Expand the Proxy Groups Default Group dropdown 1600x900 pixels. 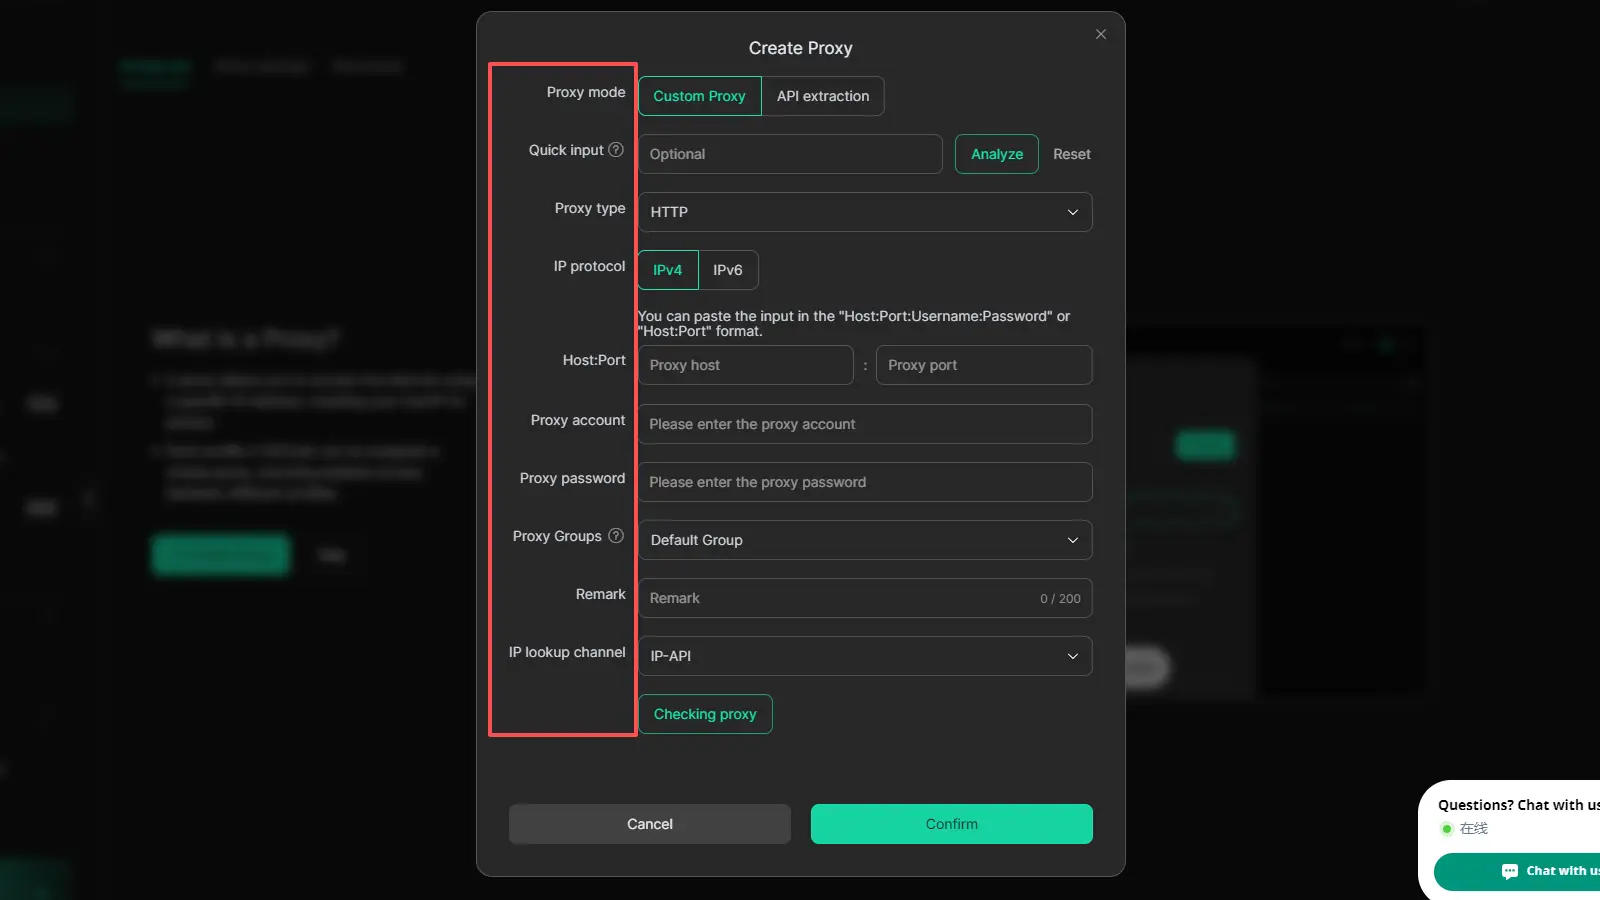coord(865,540)
